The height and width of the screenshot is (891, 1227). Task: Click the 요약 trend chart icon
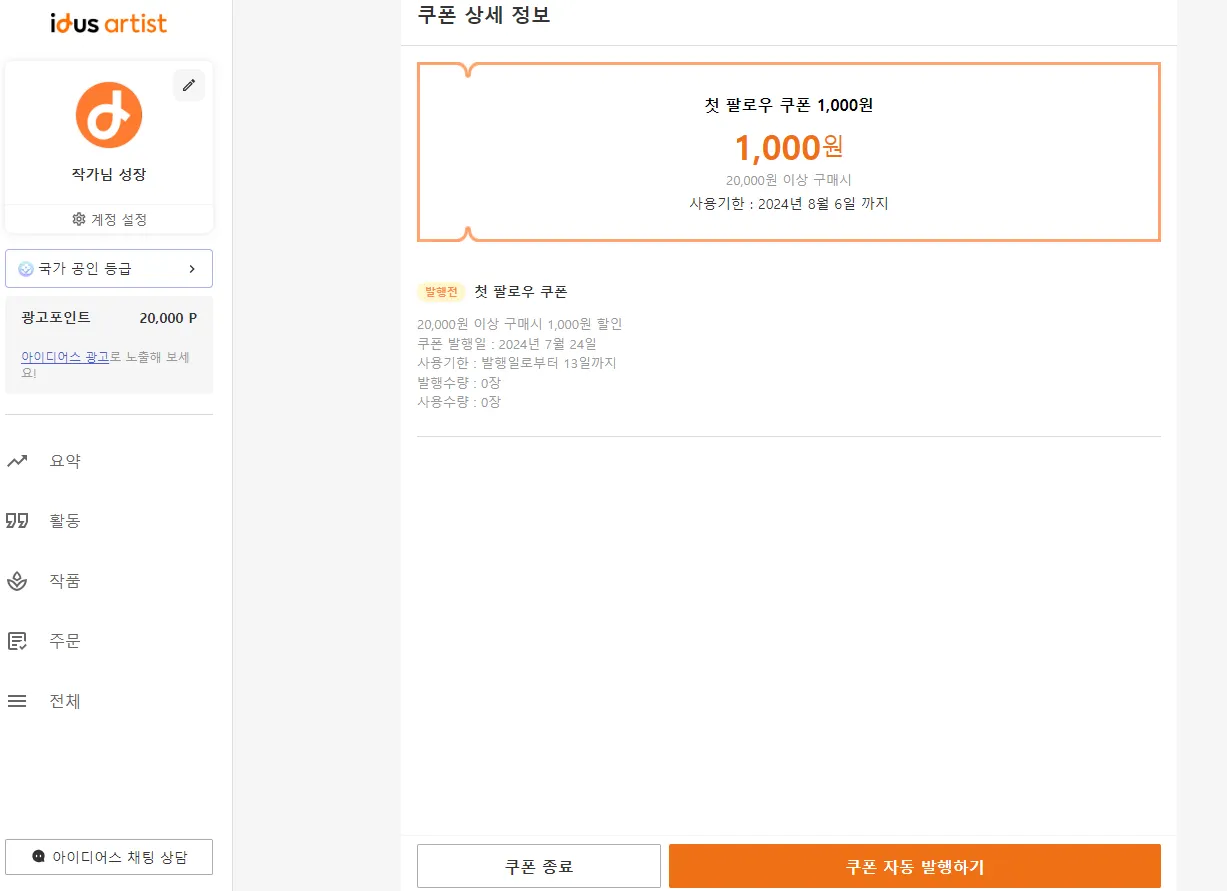17,461
